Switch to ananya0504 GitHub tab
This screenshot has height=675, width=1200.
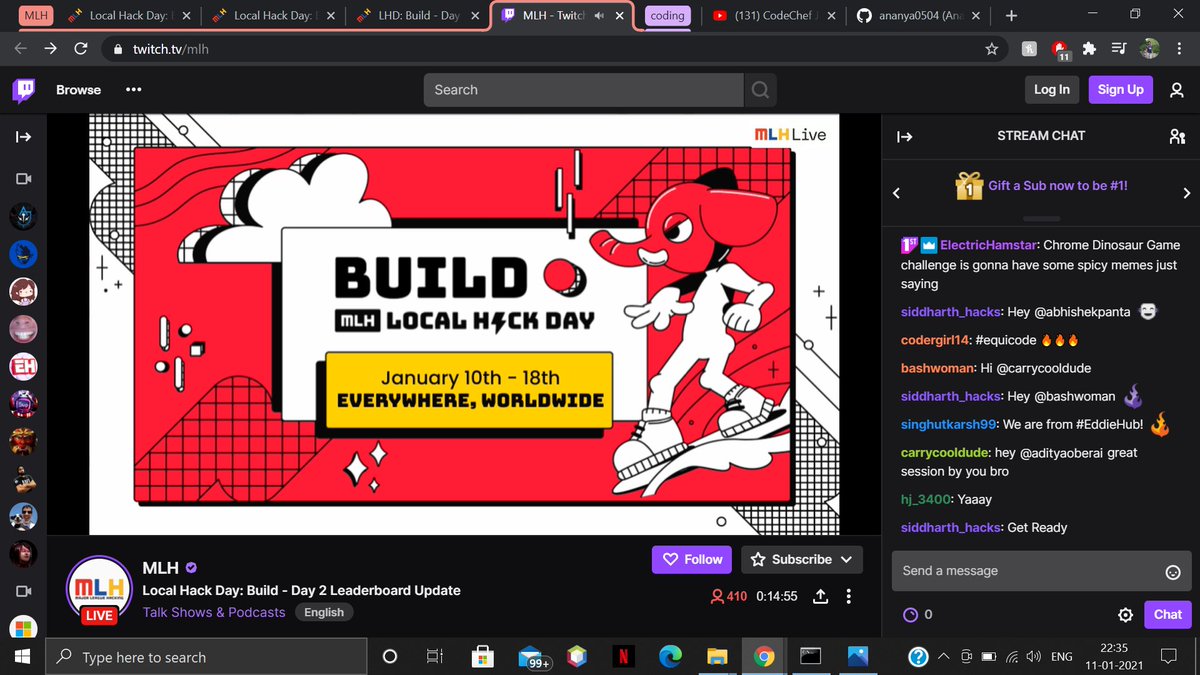pyautogui.click(x=920, y=16)
